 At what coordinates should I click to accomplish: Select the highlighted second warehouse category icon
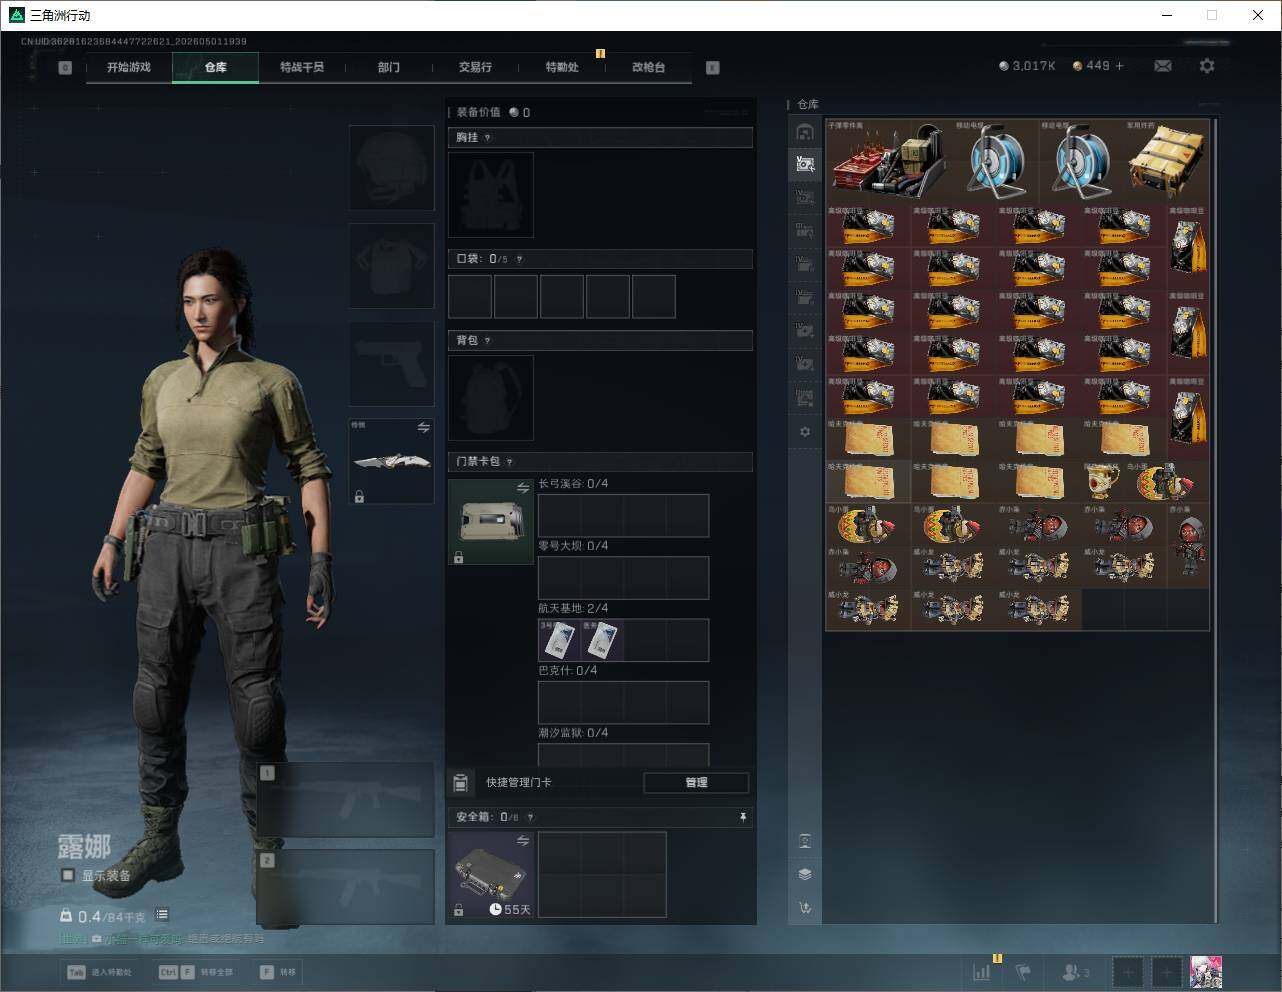click(x=805, y=164)
